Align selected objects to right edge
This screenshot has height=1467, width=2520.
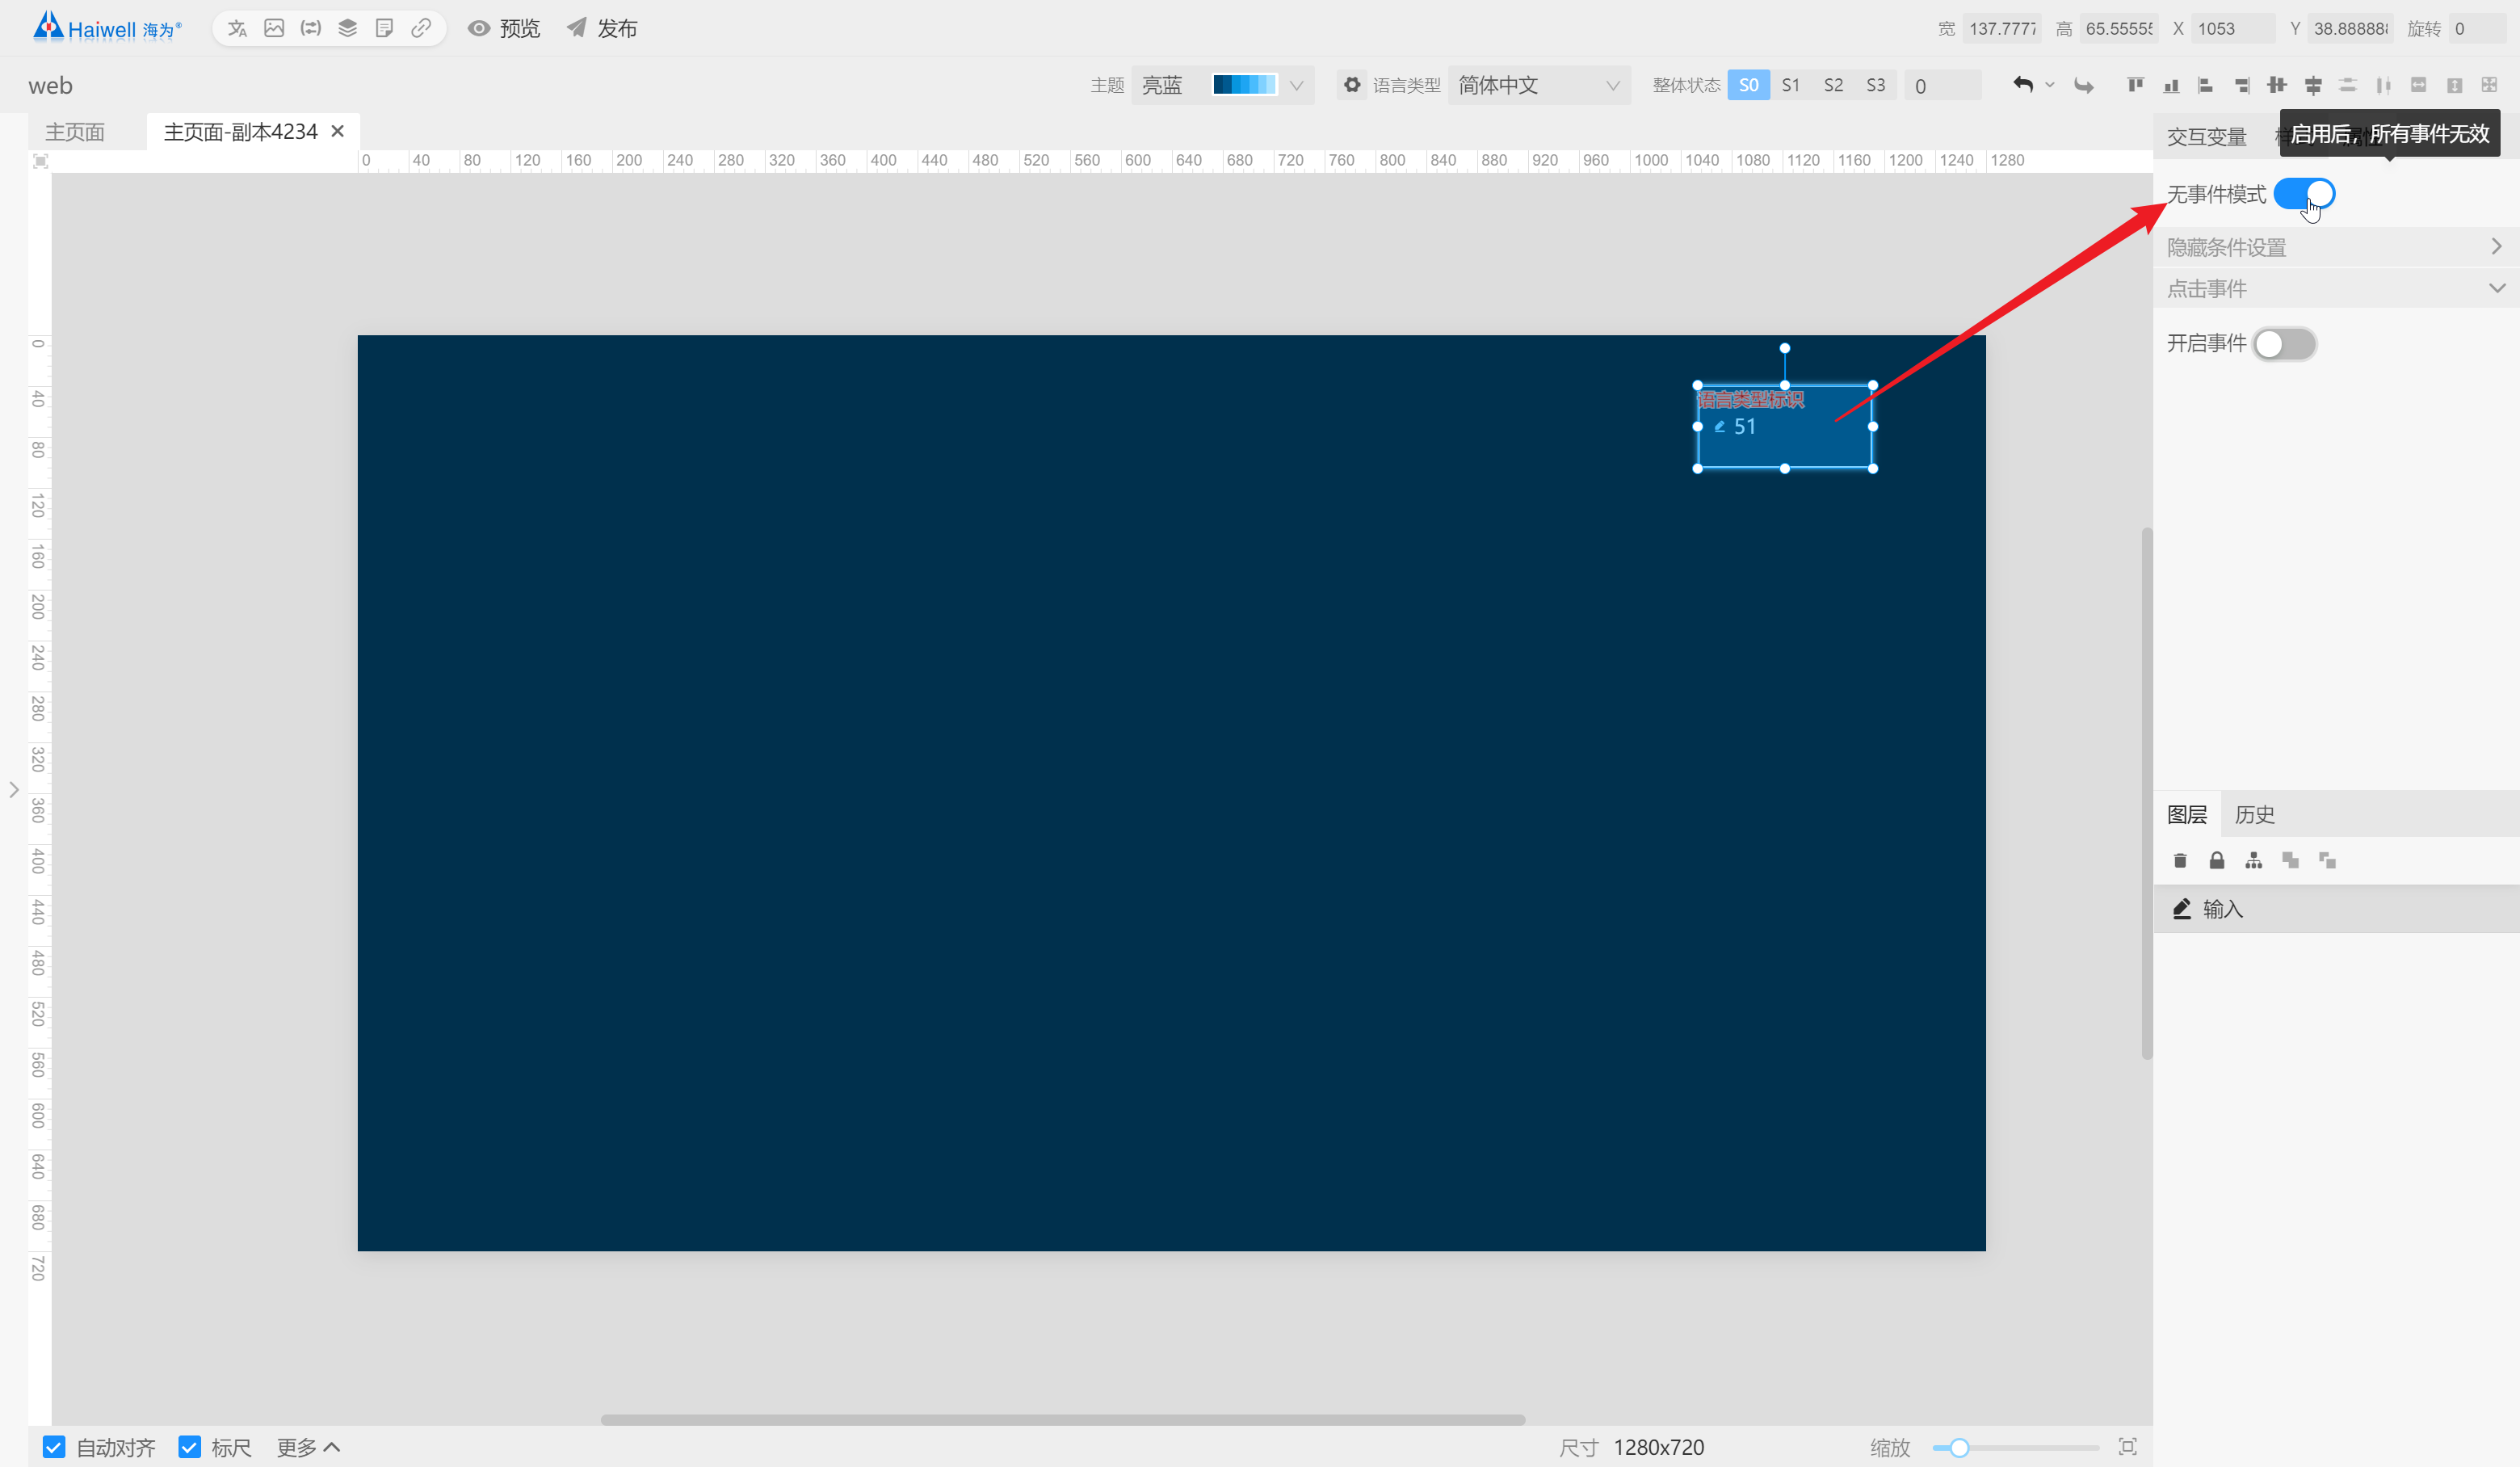pos(2242,85)
